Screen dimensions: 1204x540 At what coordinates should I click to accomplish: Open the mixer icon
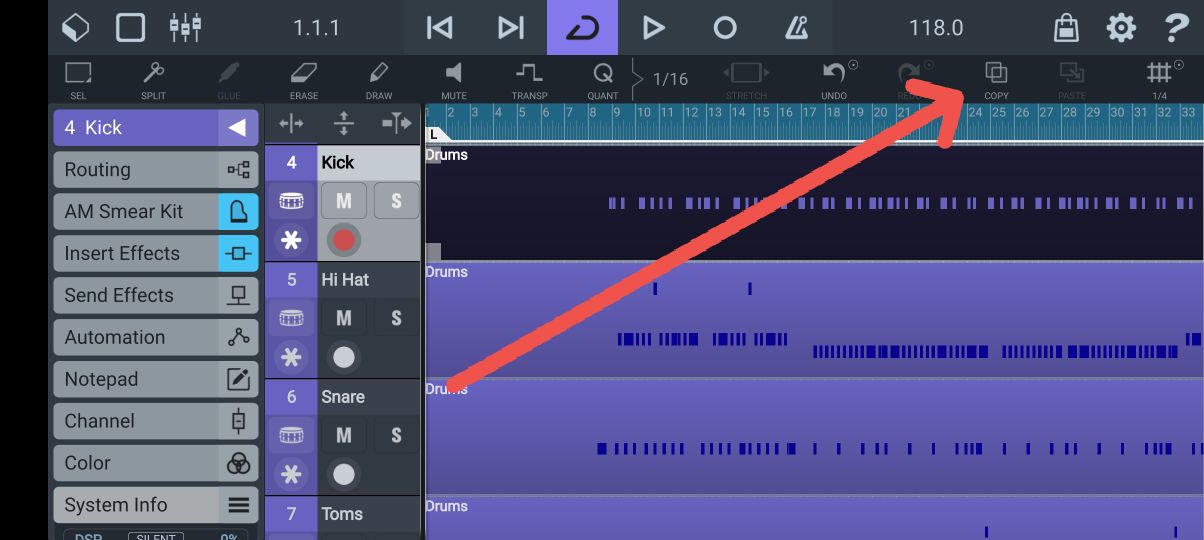click(186, 27)
